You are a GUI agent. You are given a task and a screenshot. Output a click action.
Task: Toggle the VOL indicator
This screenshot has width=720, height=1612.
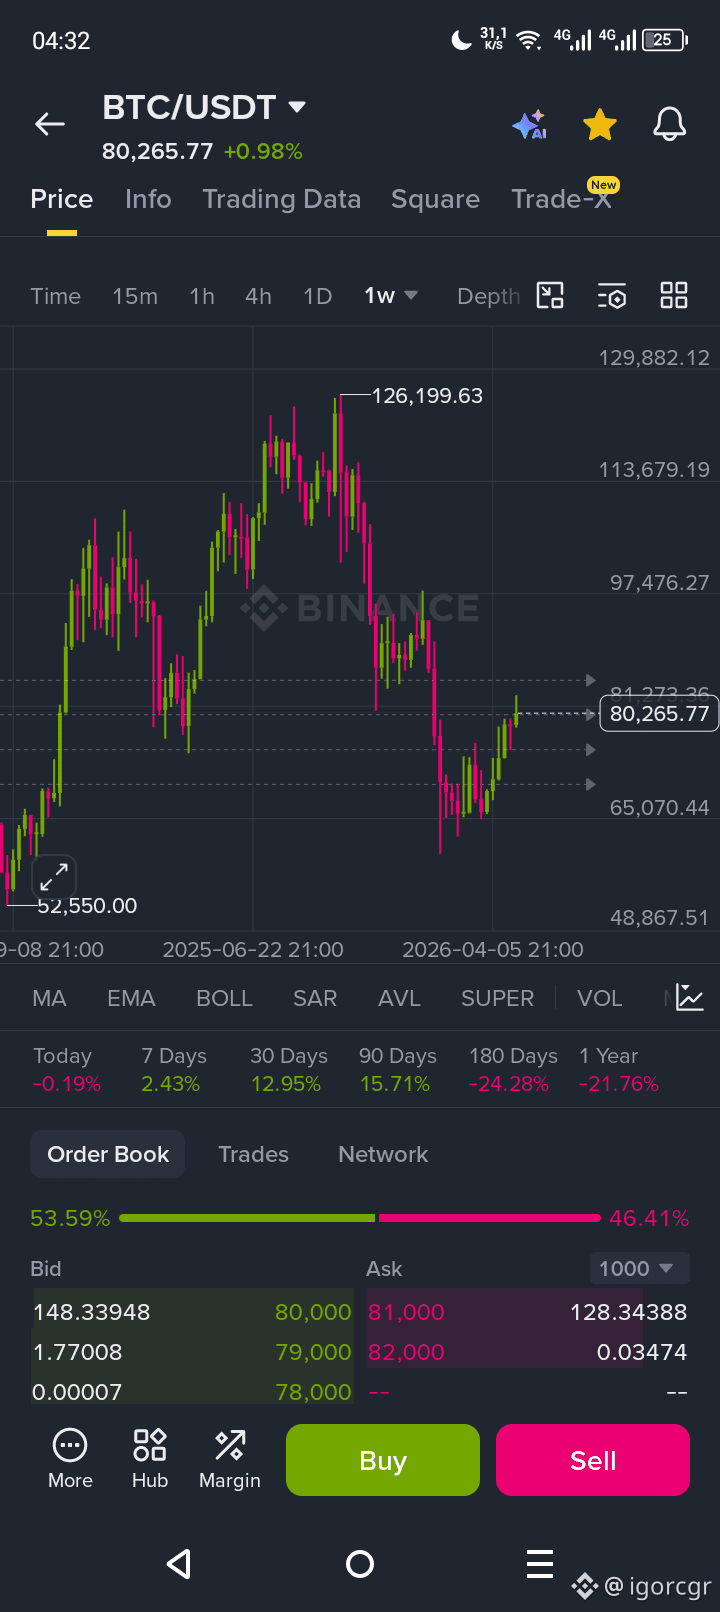click(x=599, y=998)
